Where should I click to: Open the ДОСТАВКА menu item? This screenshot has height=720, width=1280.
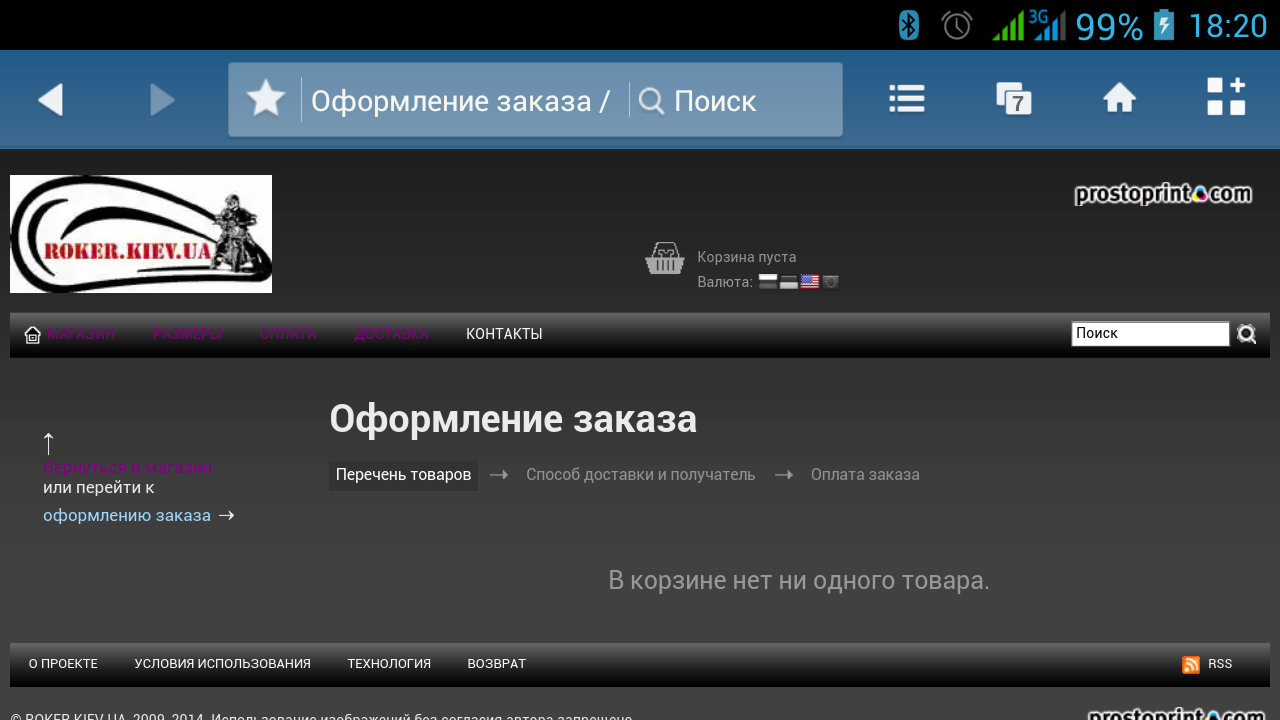pos(391,334)
